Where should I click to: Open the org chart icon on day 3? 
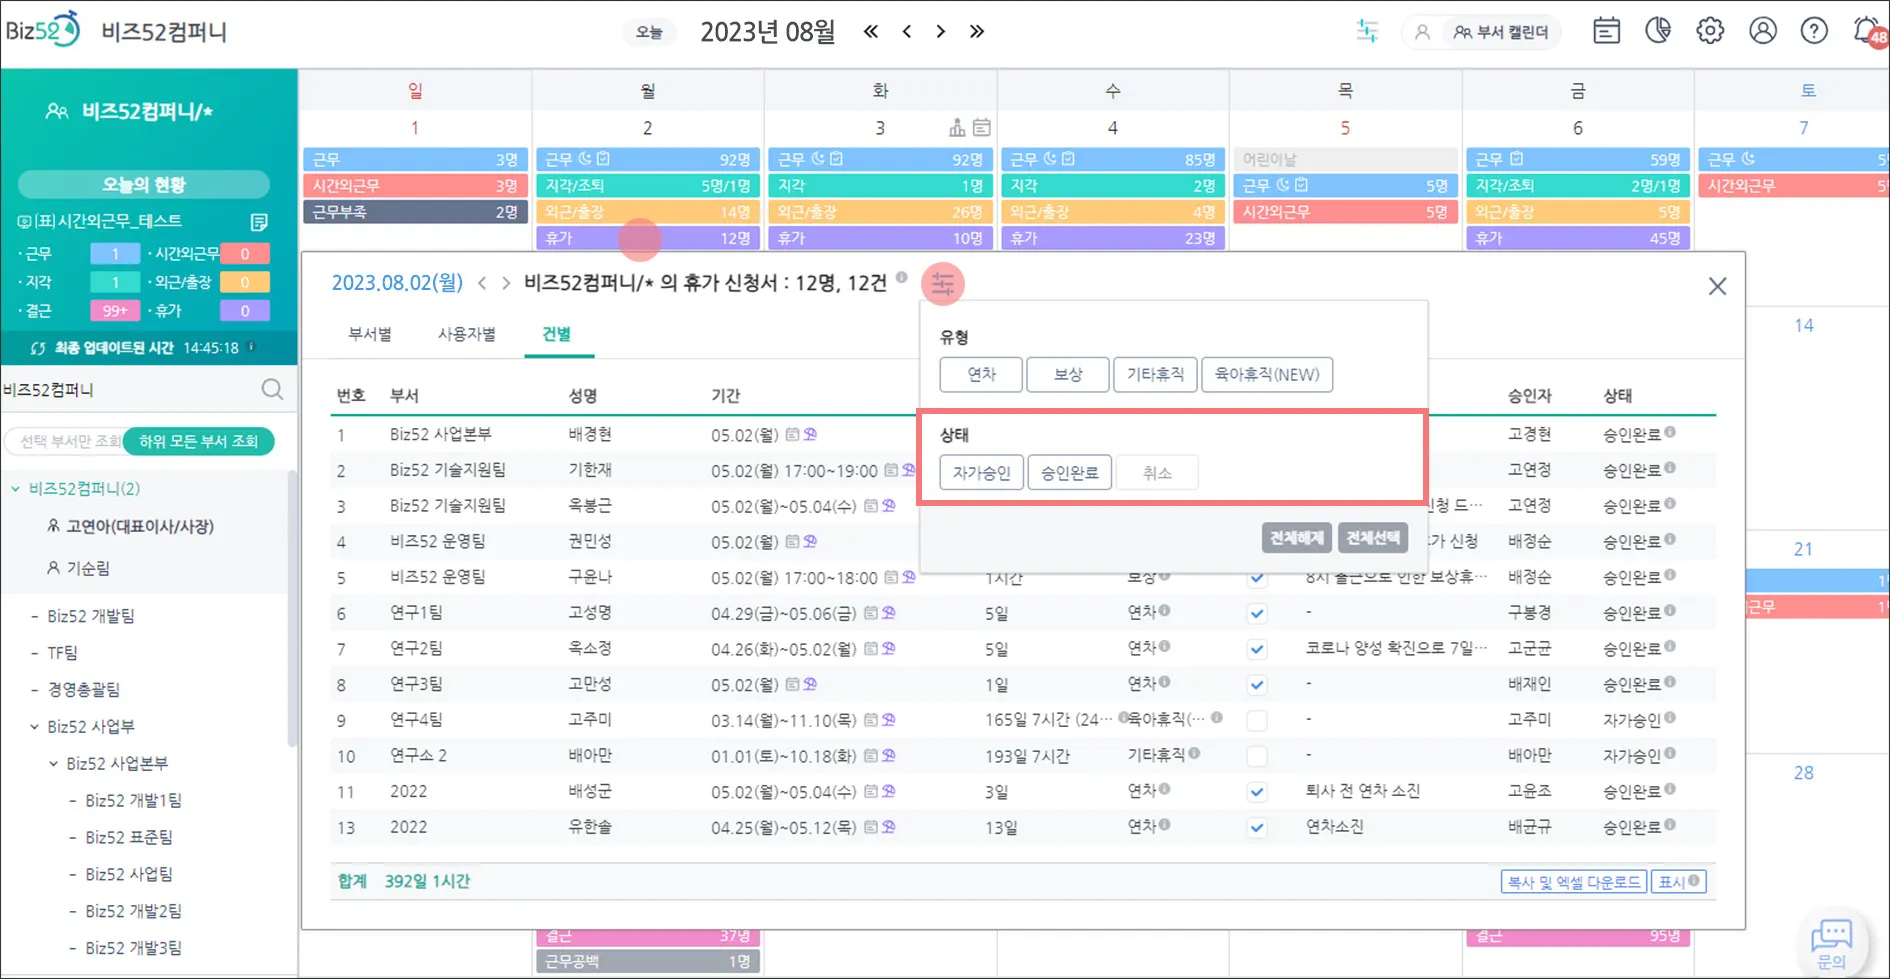[957, 128]
